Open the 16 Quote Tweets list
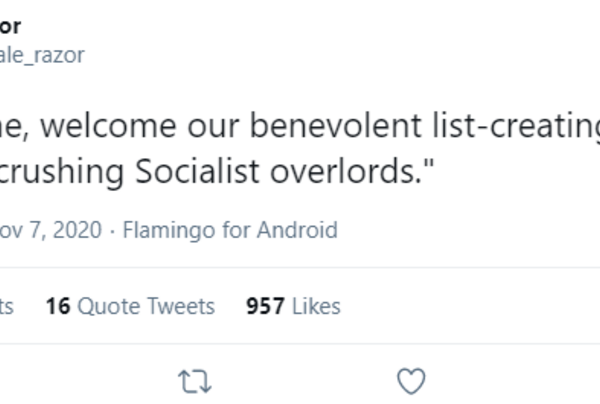600x404 pixels. point(130,306)
